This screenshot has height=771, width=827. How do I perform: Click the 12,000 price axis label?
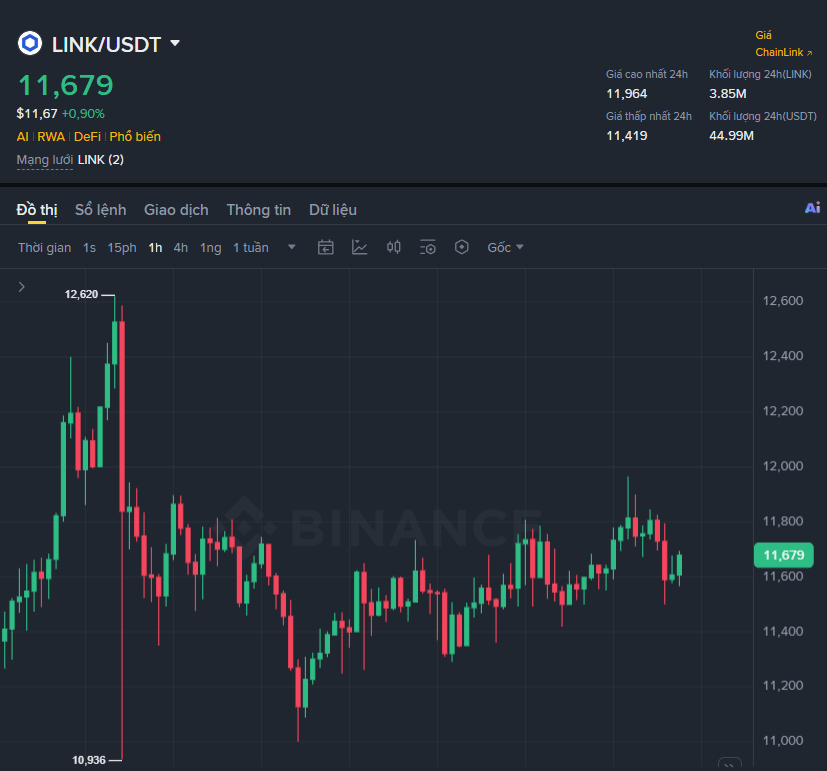pyautogui.click(x=783, y=466)
